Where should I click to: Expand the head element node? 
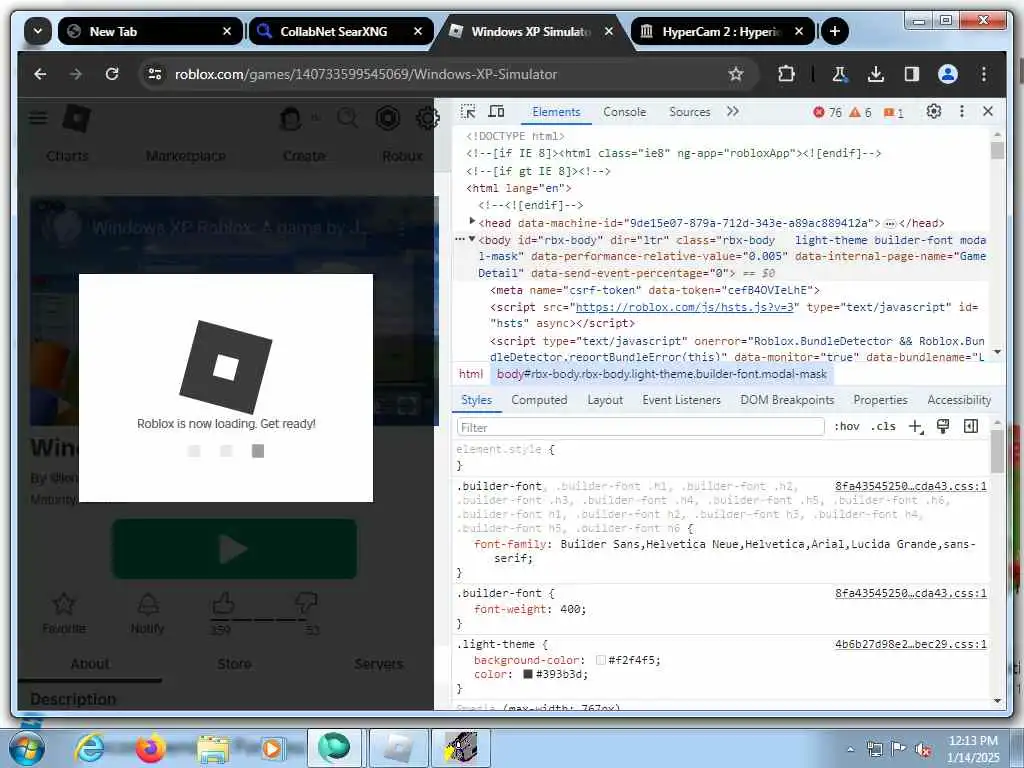(472, 222)
